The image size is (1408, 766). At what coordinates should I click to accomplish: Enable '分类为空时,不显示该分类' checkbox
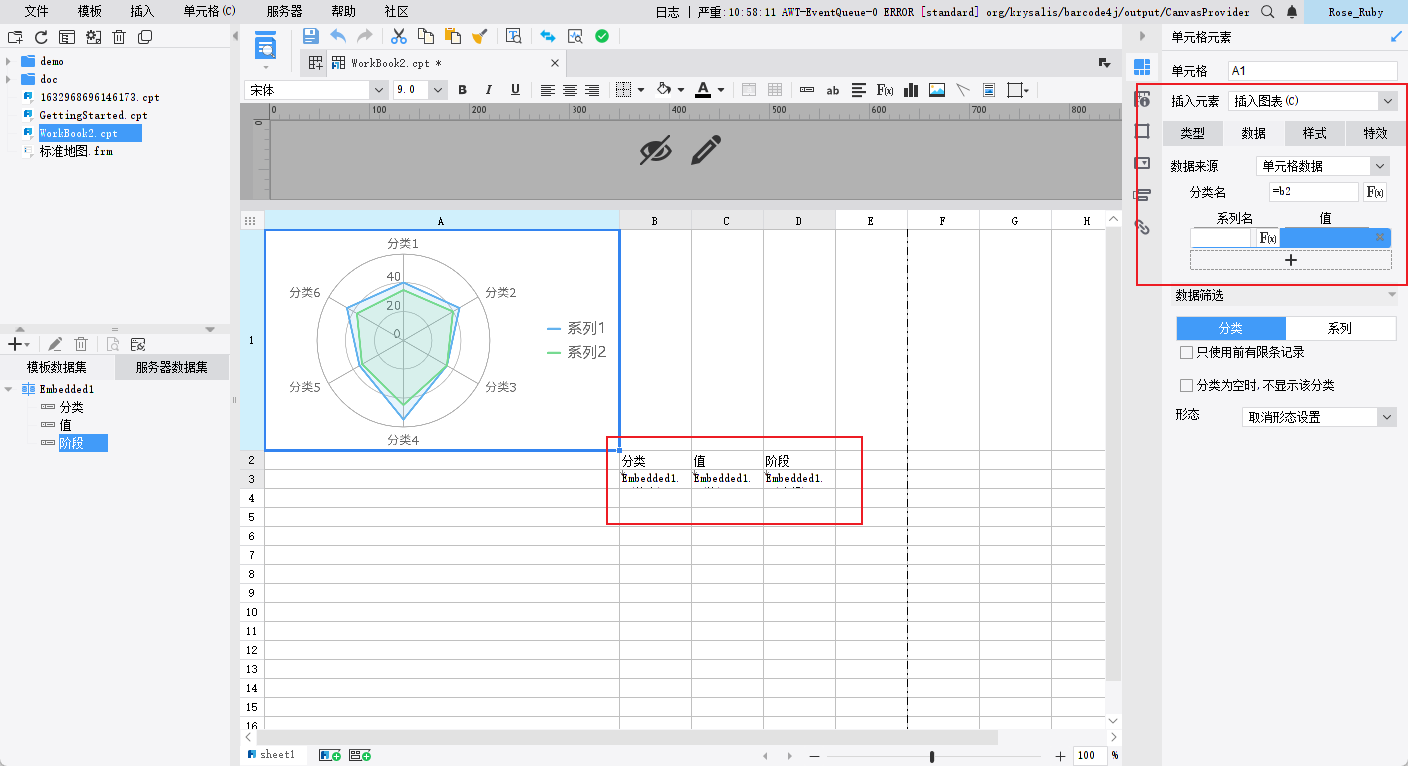point(1186,385)
